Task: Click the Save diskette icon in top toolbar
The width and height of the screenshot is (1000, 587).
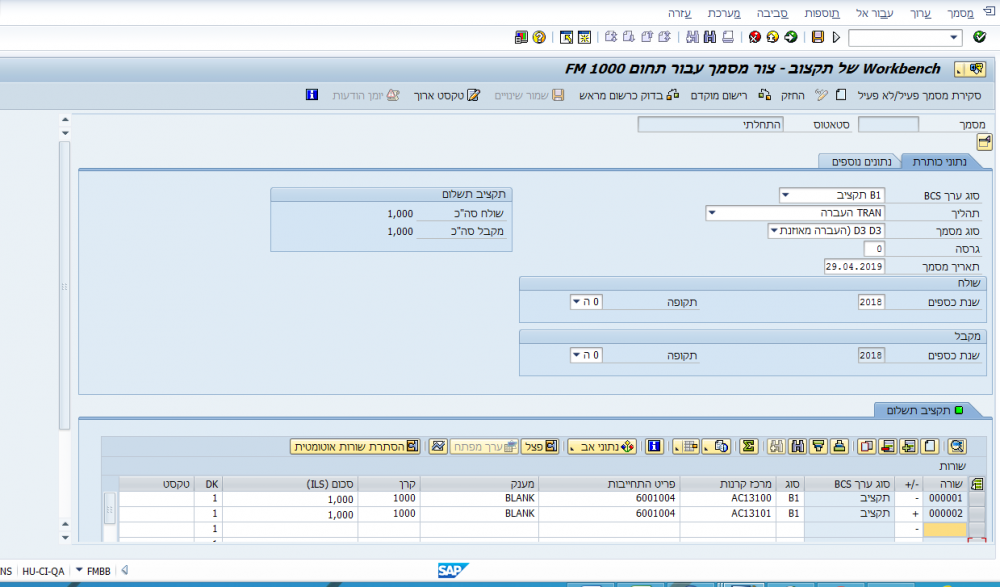Action: (x=818, y=37)
